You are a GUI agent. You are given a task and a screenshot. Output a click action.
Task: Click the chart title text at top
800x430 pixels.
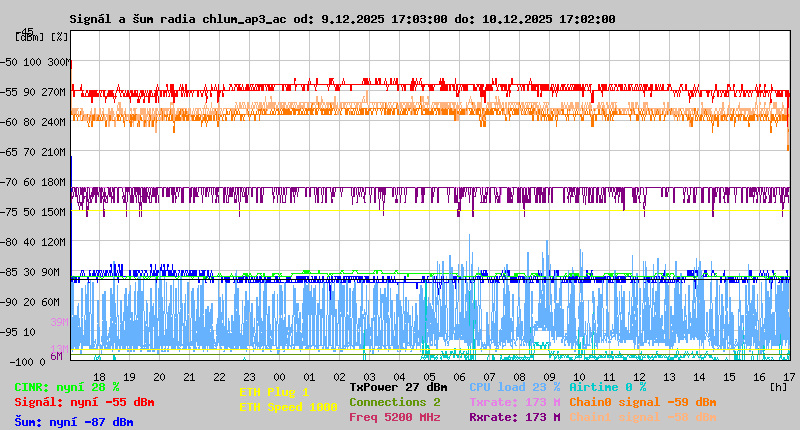343,19
